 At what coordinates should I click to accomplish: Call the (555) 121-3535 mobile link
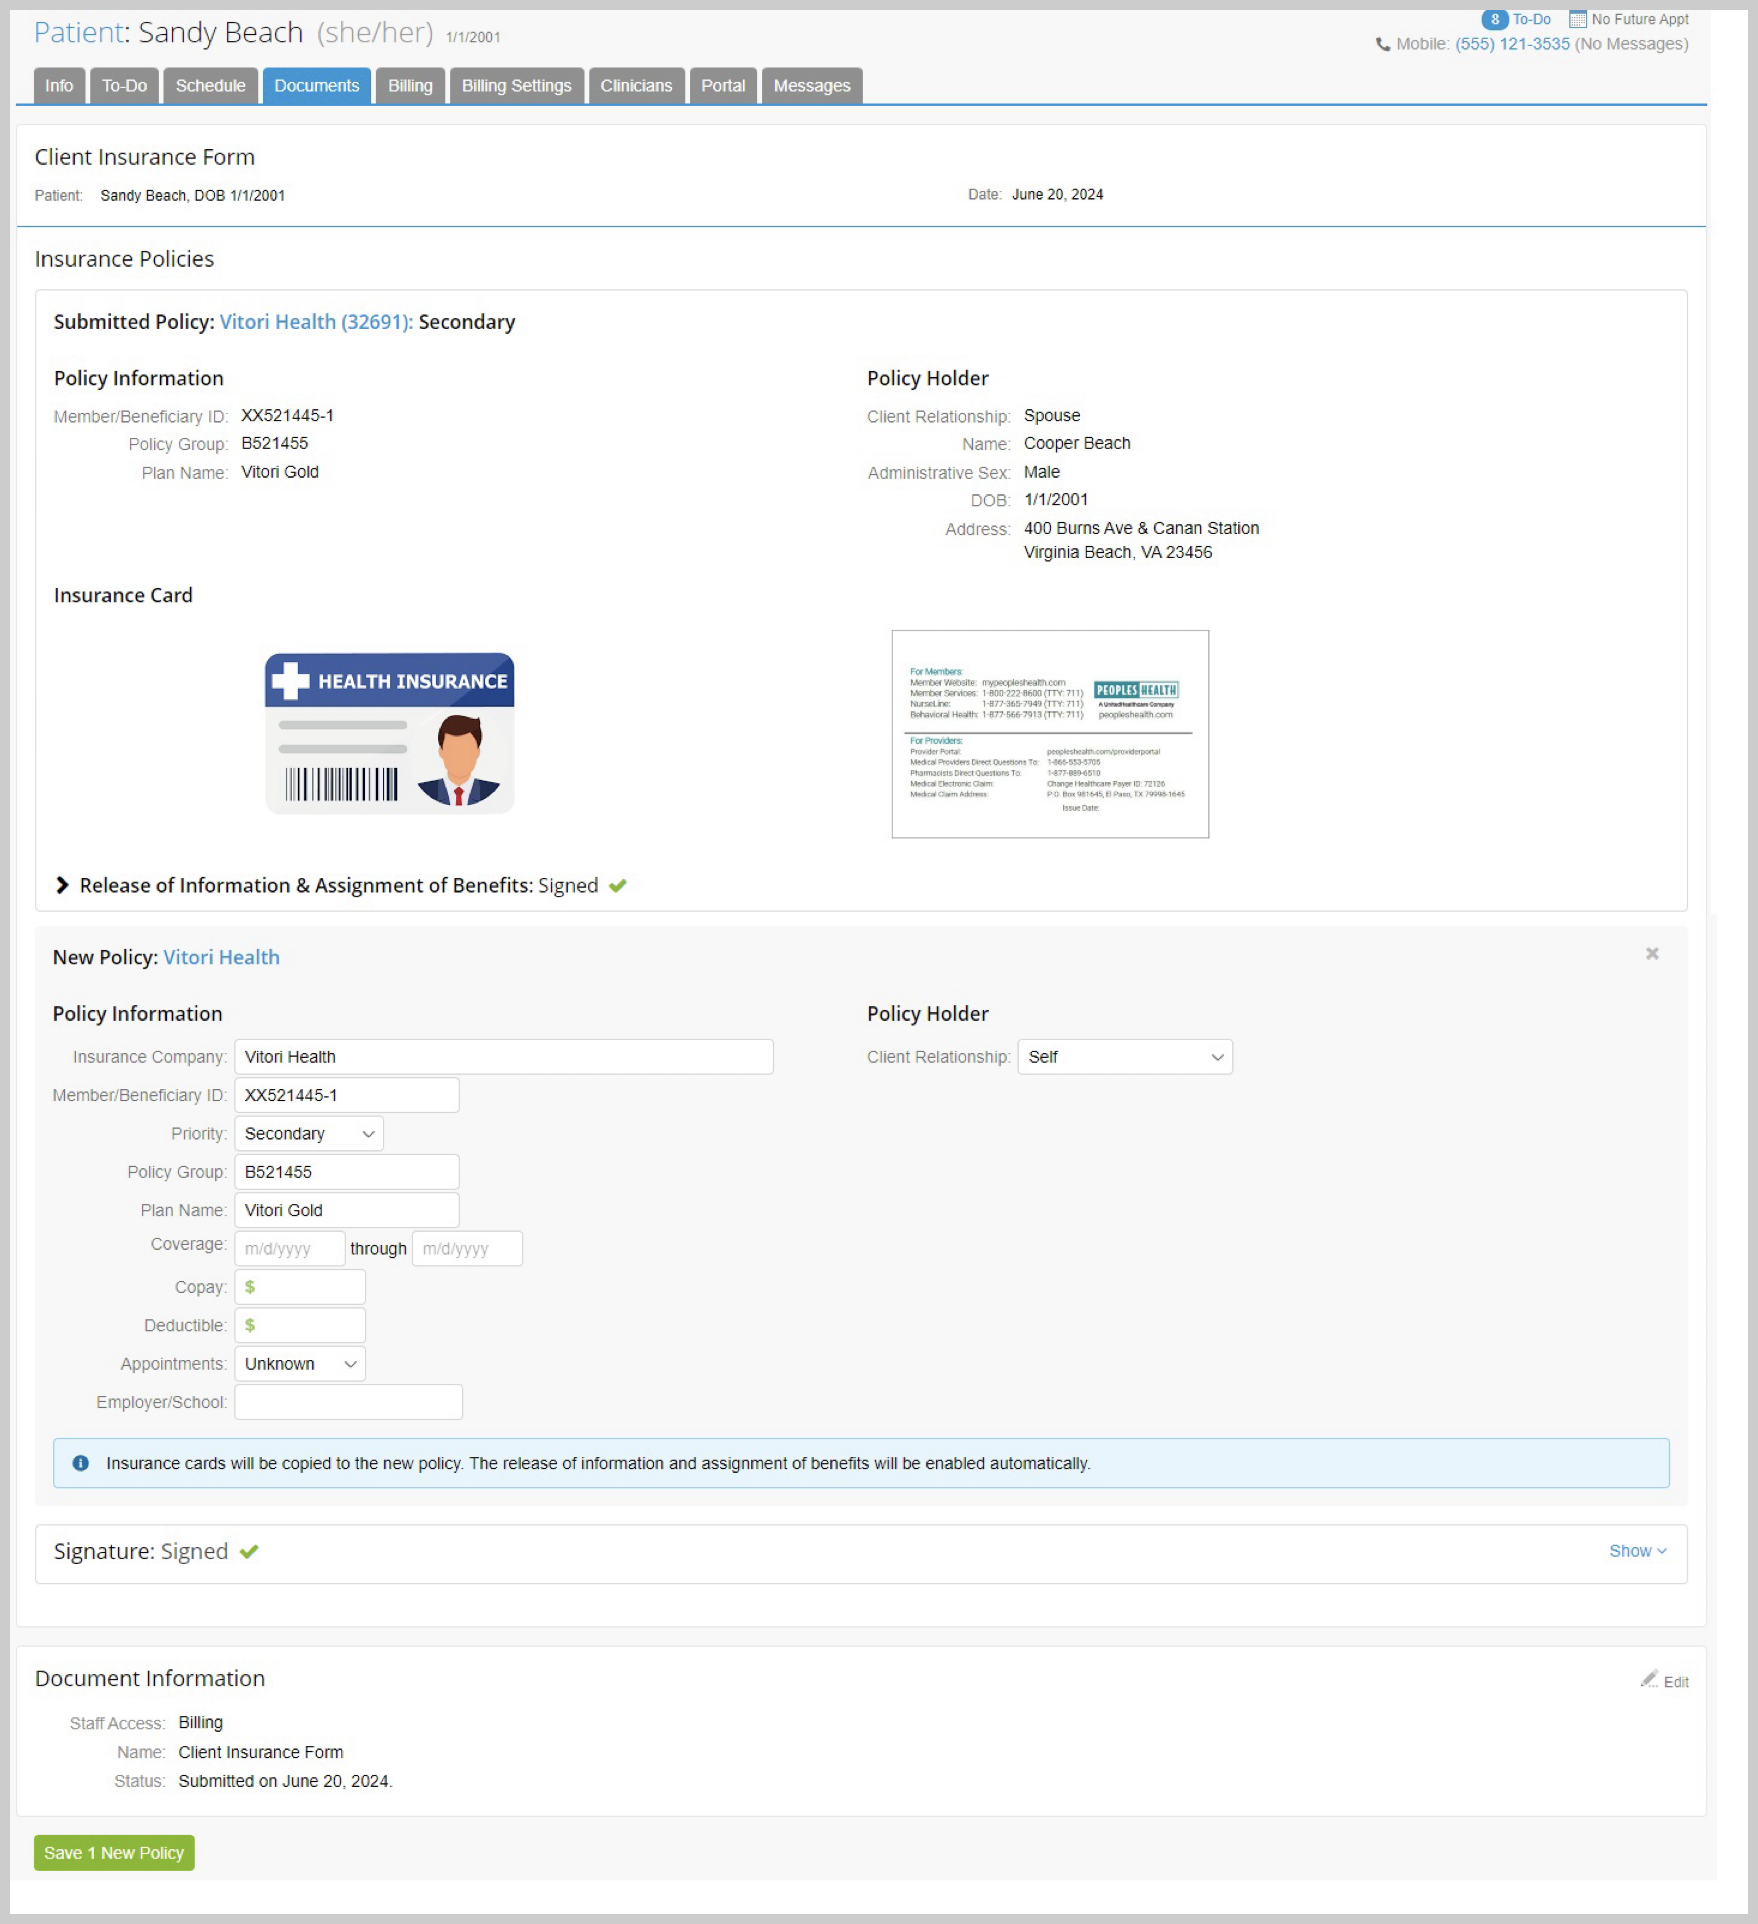click(x=1515, y=44)
